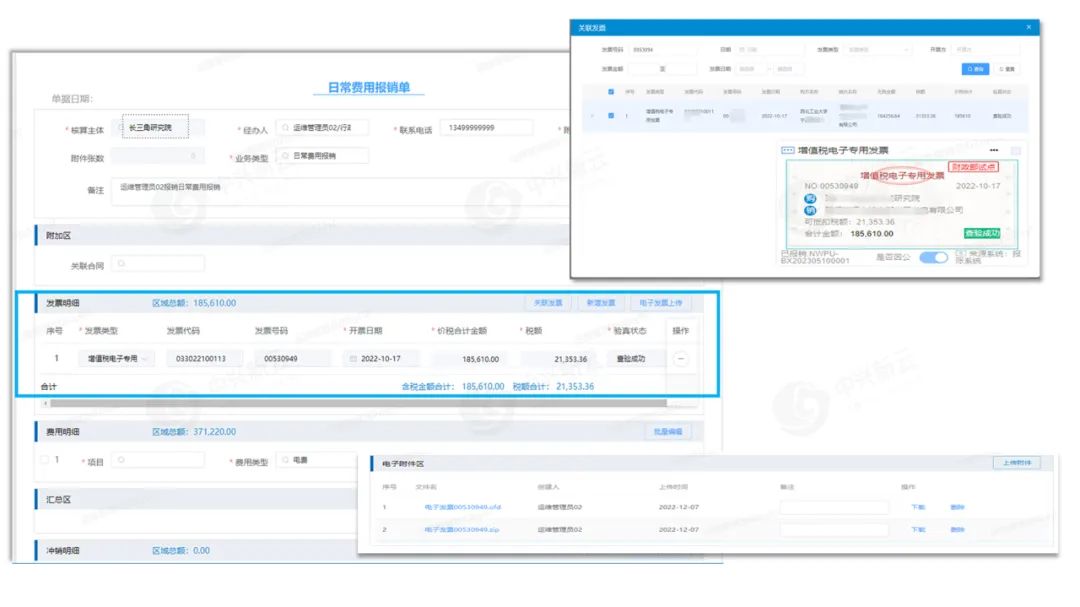Viewport: 1080px width, 607px height.
Task: Click the 备注 input of attachment row 2
Action: coord(834,530)
